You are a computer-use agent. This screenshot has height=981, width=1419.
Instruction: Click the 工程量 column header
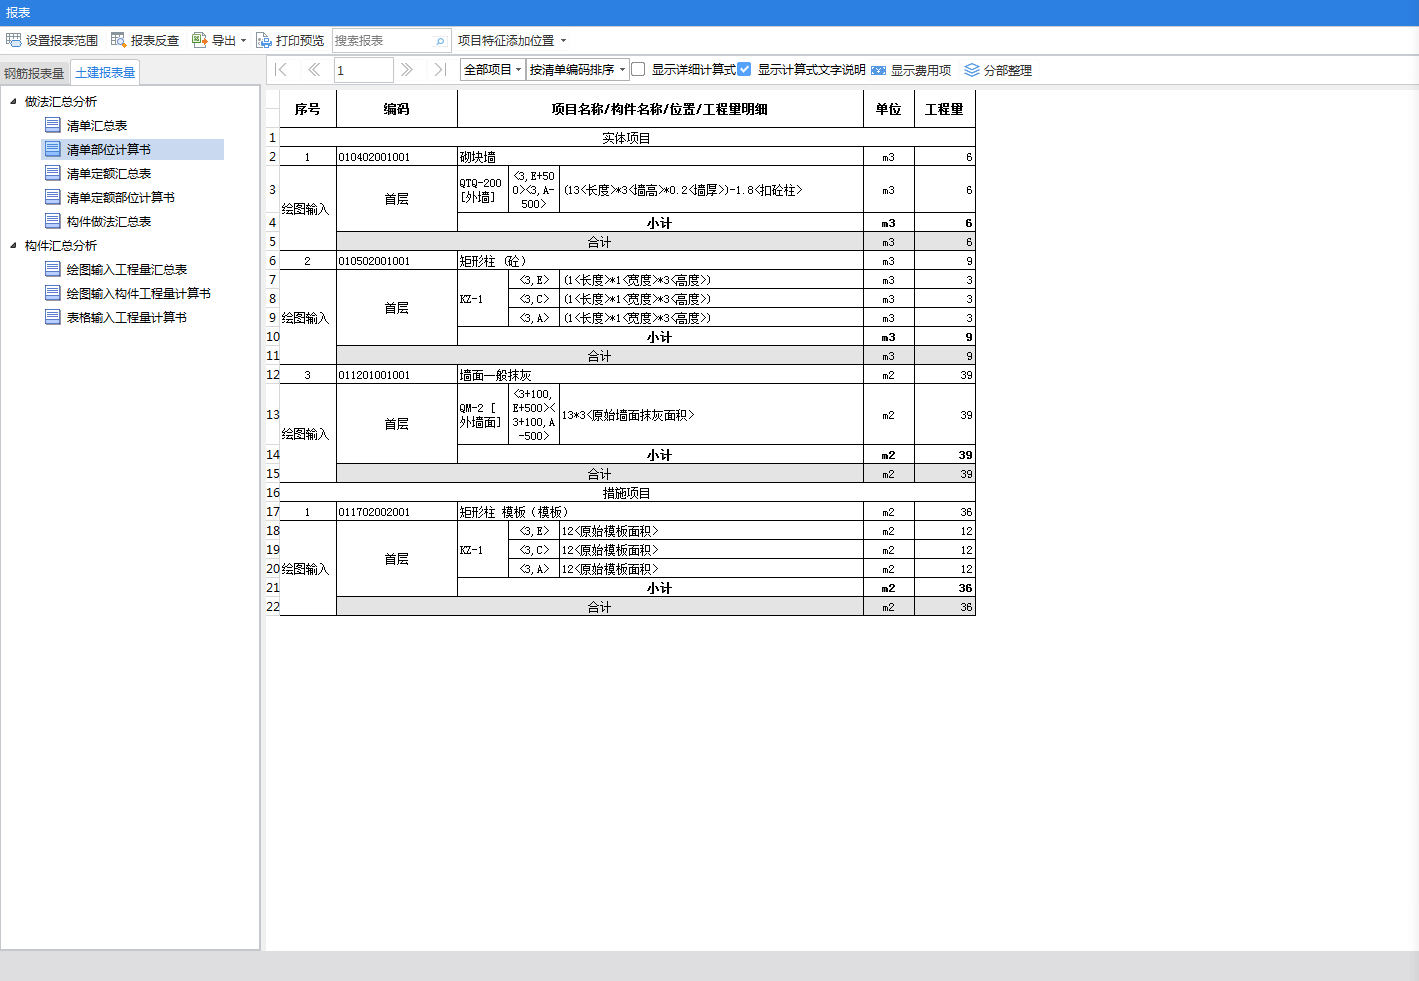(x=944, y=109)
